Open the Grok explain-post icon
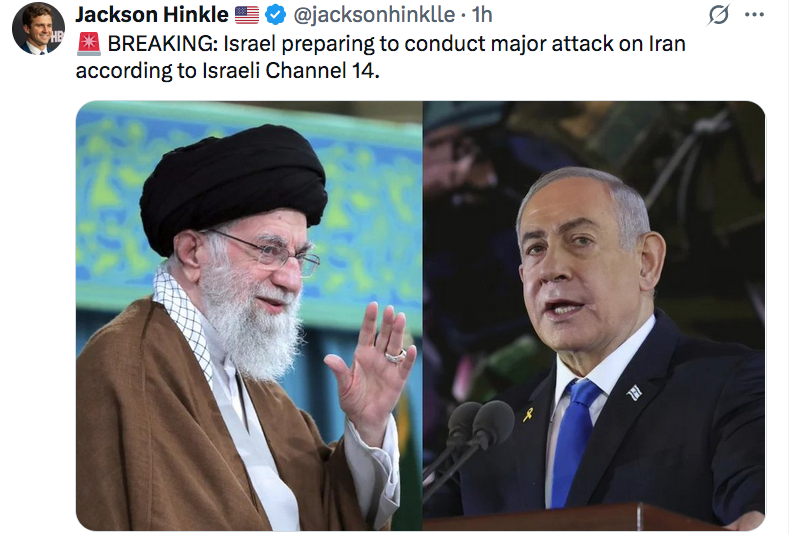 coord(718,14)
